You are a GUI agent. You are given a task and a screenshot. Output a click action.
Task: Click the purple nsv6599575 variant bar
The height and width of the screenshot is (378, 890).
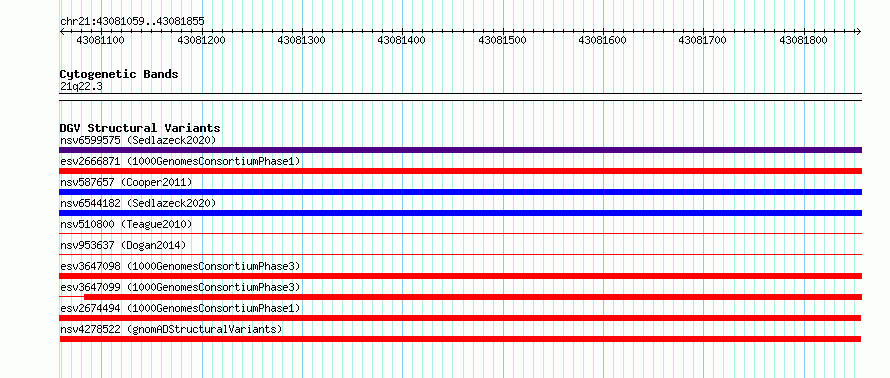460,150
